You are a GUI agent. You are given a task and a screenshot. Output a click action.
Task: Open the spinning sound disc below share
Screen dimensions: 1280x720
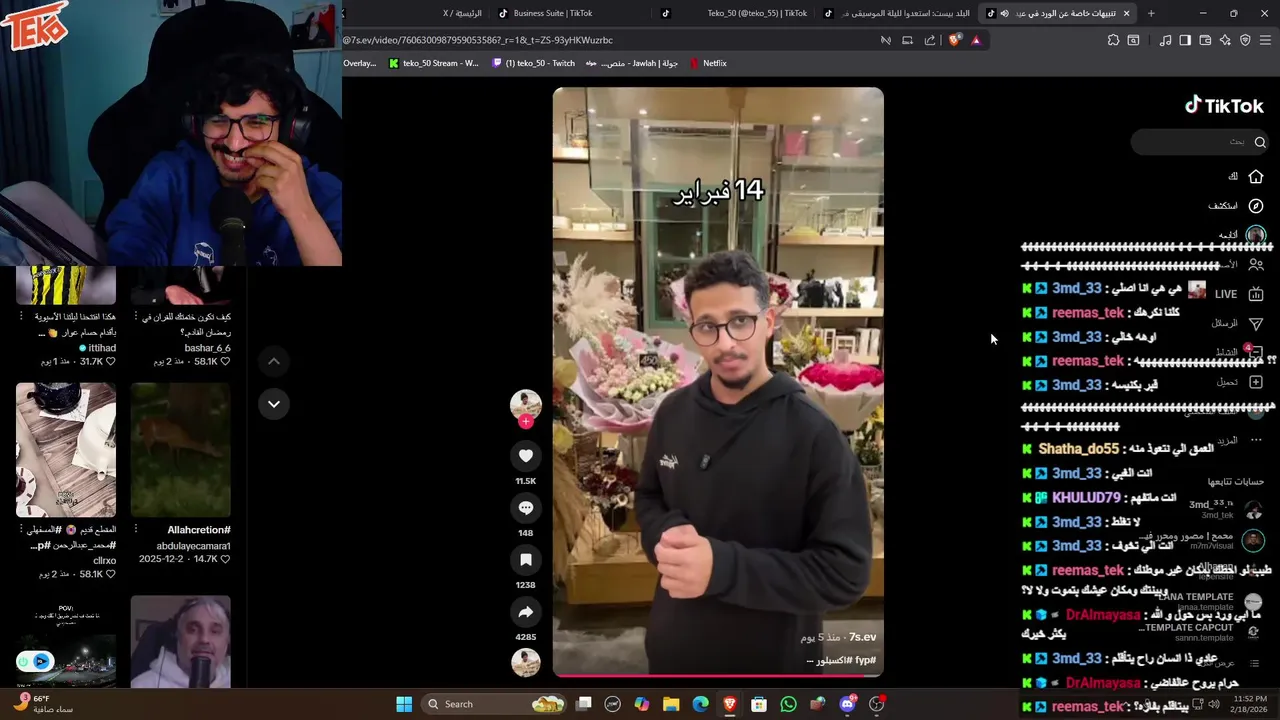(526, 662)
